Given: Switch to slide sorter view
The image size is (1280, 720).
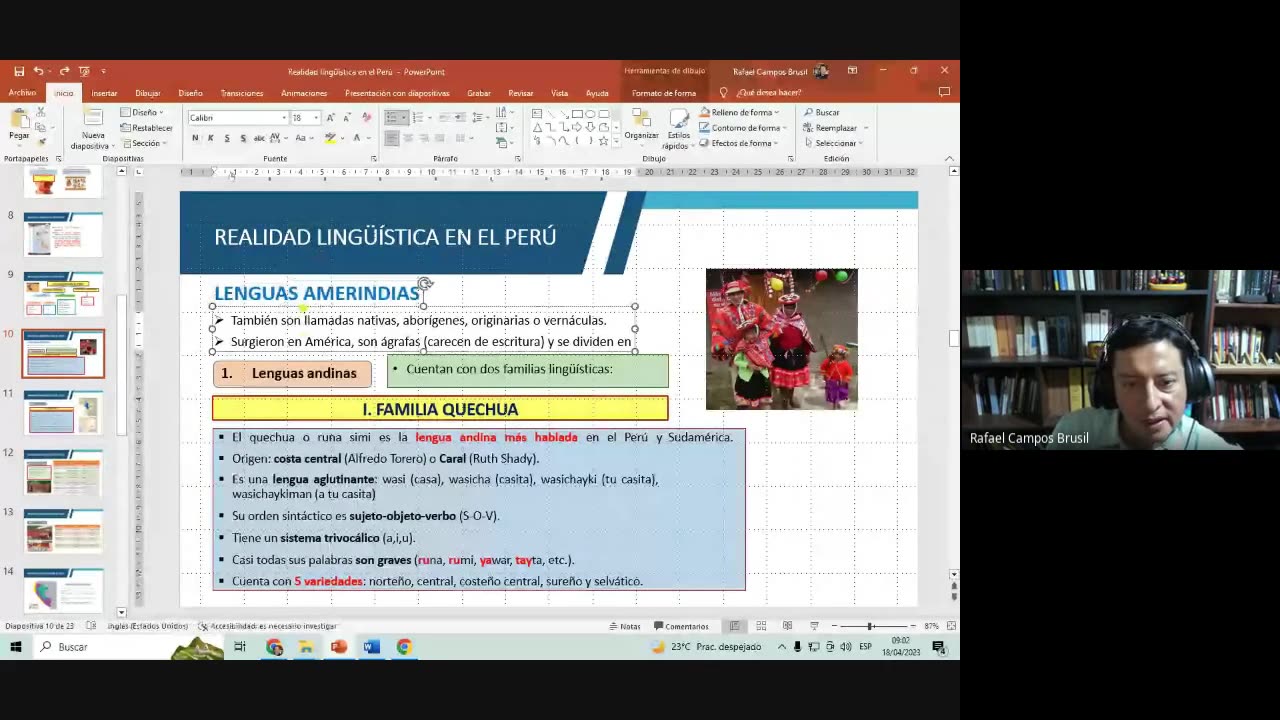Looking at the screenshot, I should coord(761,626).
